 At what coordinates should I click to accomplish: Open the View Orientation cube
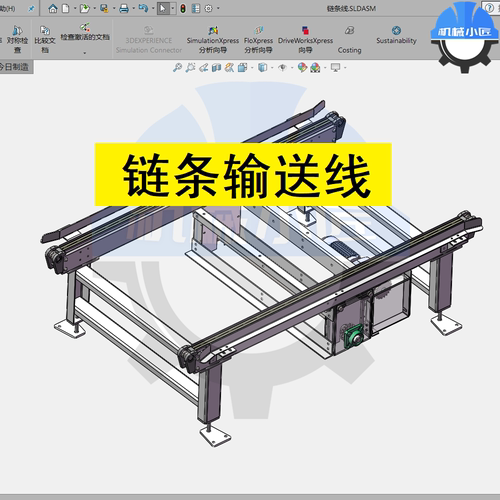point(242,68)
